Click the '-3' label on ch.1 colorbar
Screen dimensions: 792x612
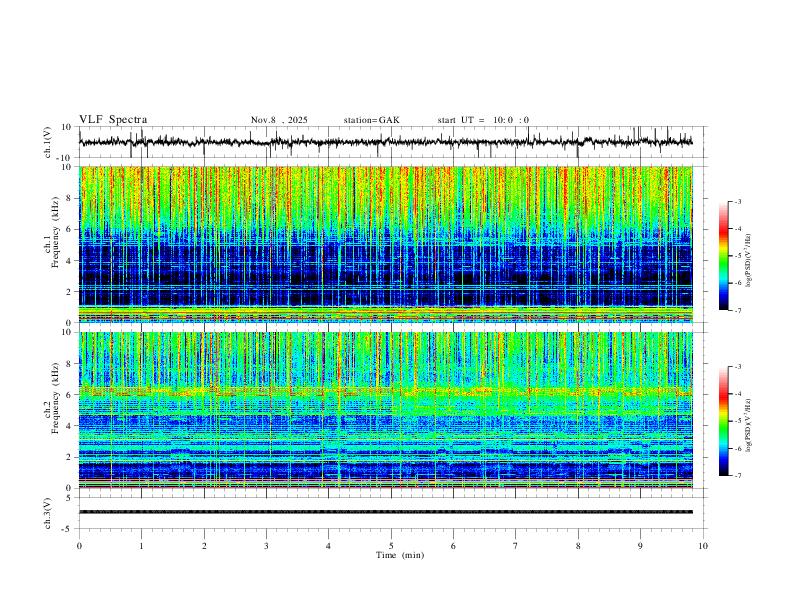[x=737, y=201]
